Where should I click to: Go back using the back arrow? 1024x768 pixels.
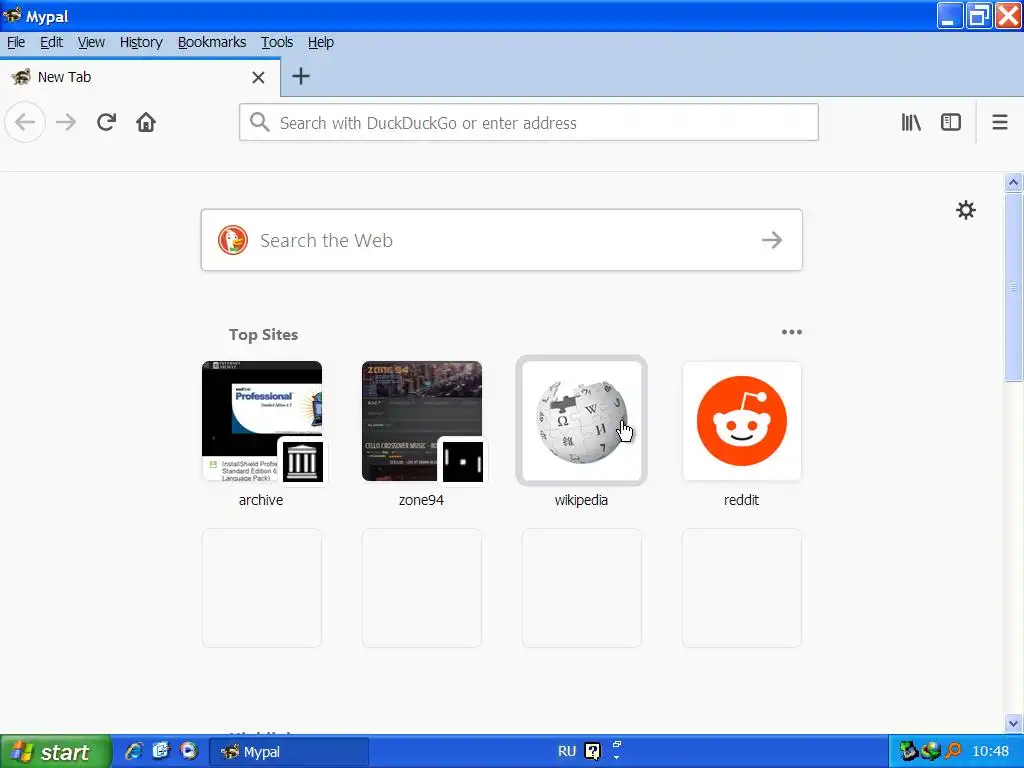(25, 122)
